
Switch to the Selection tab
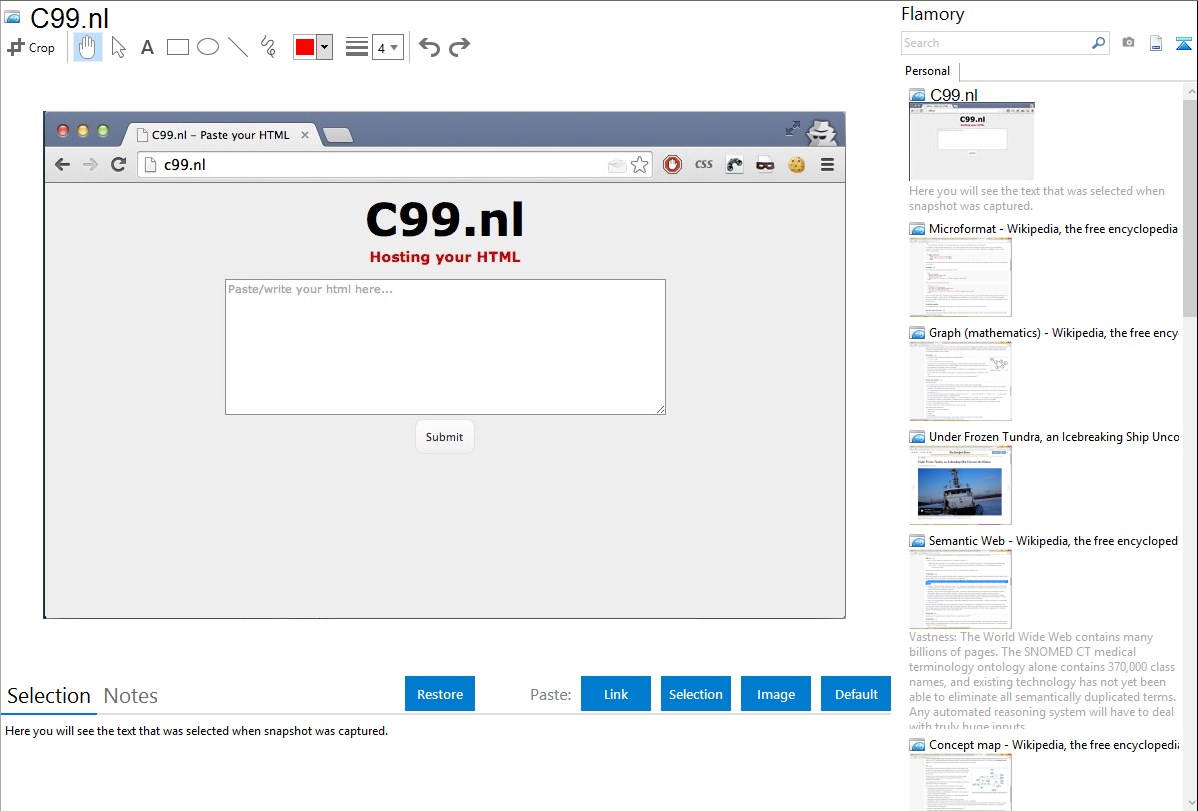pyautogui.click(x=49, y=696)
